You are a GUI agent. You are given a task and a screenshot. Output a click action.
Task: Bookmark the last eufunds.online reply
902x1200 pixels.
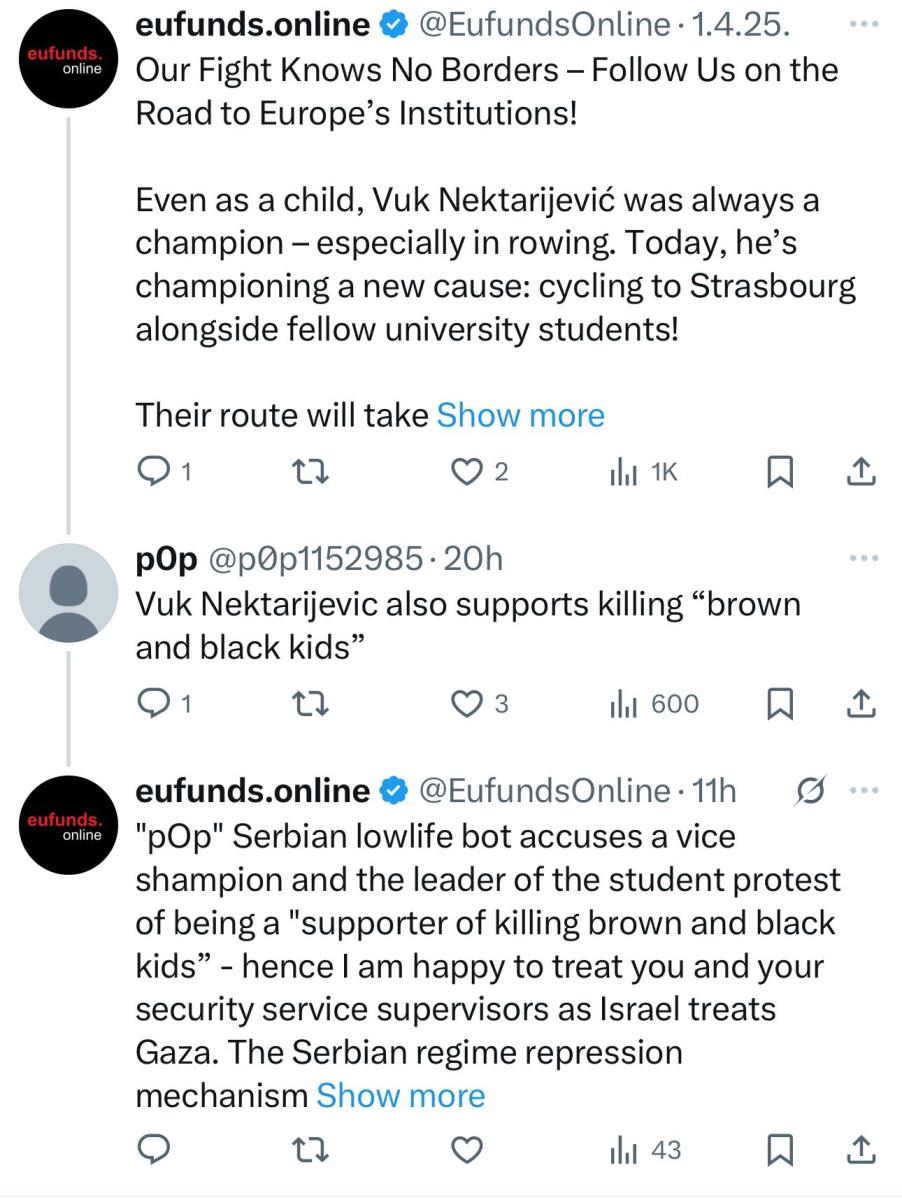[x=779, y=1151]
